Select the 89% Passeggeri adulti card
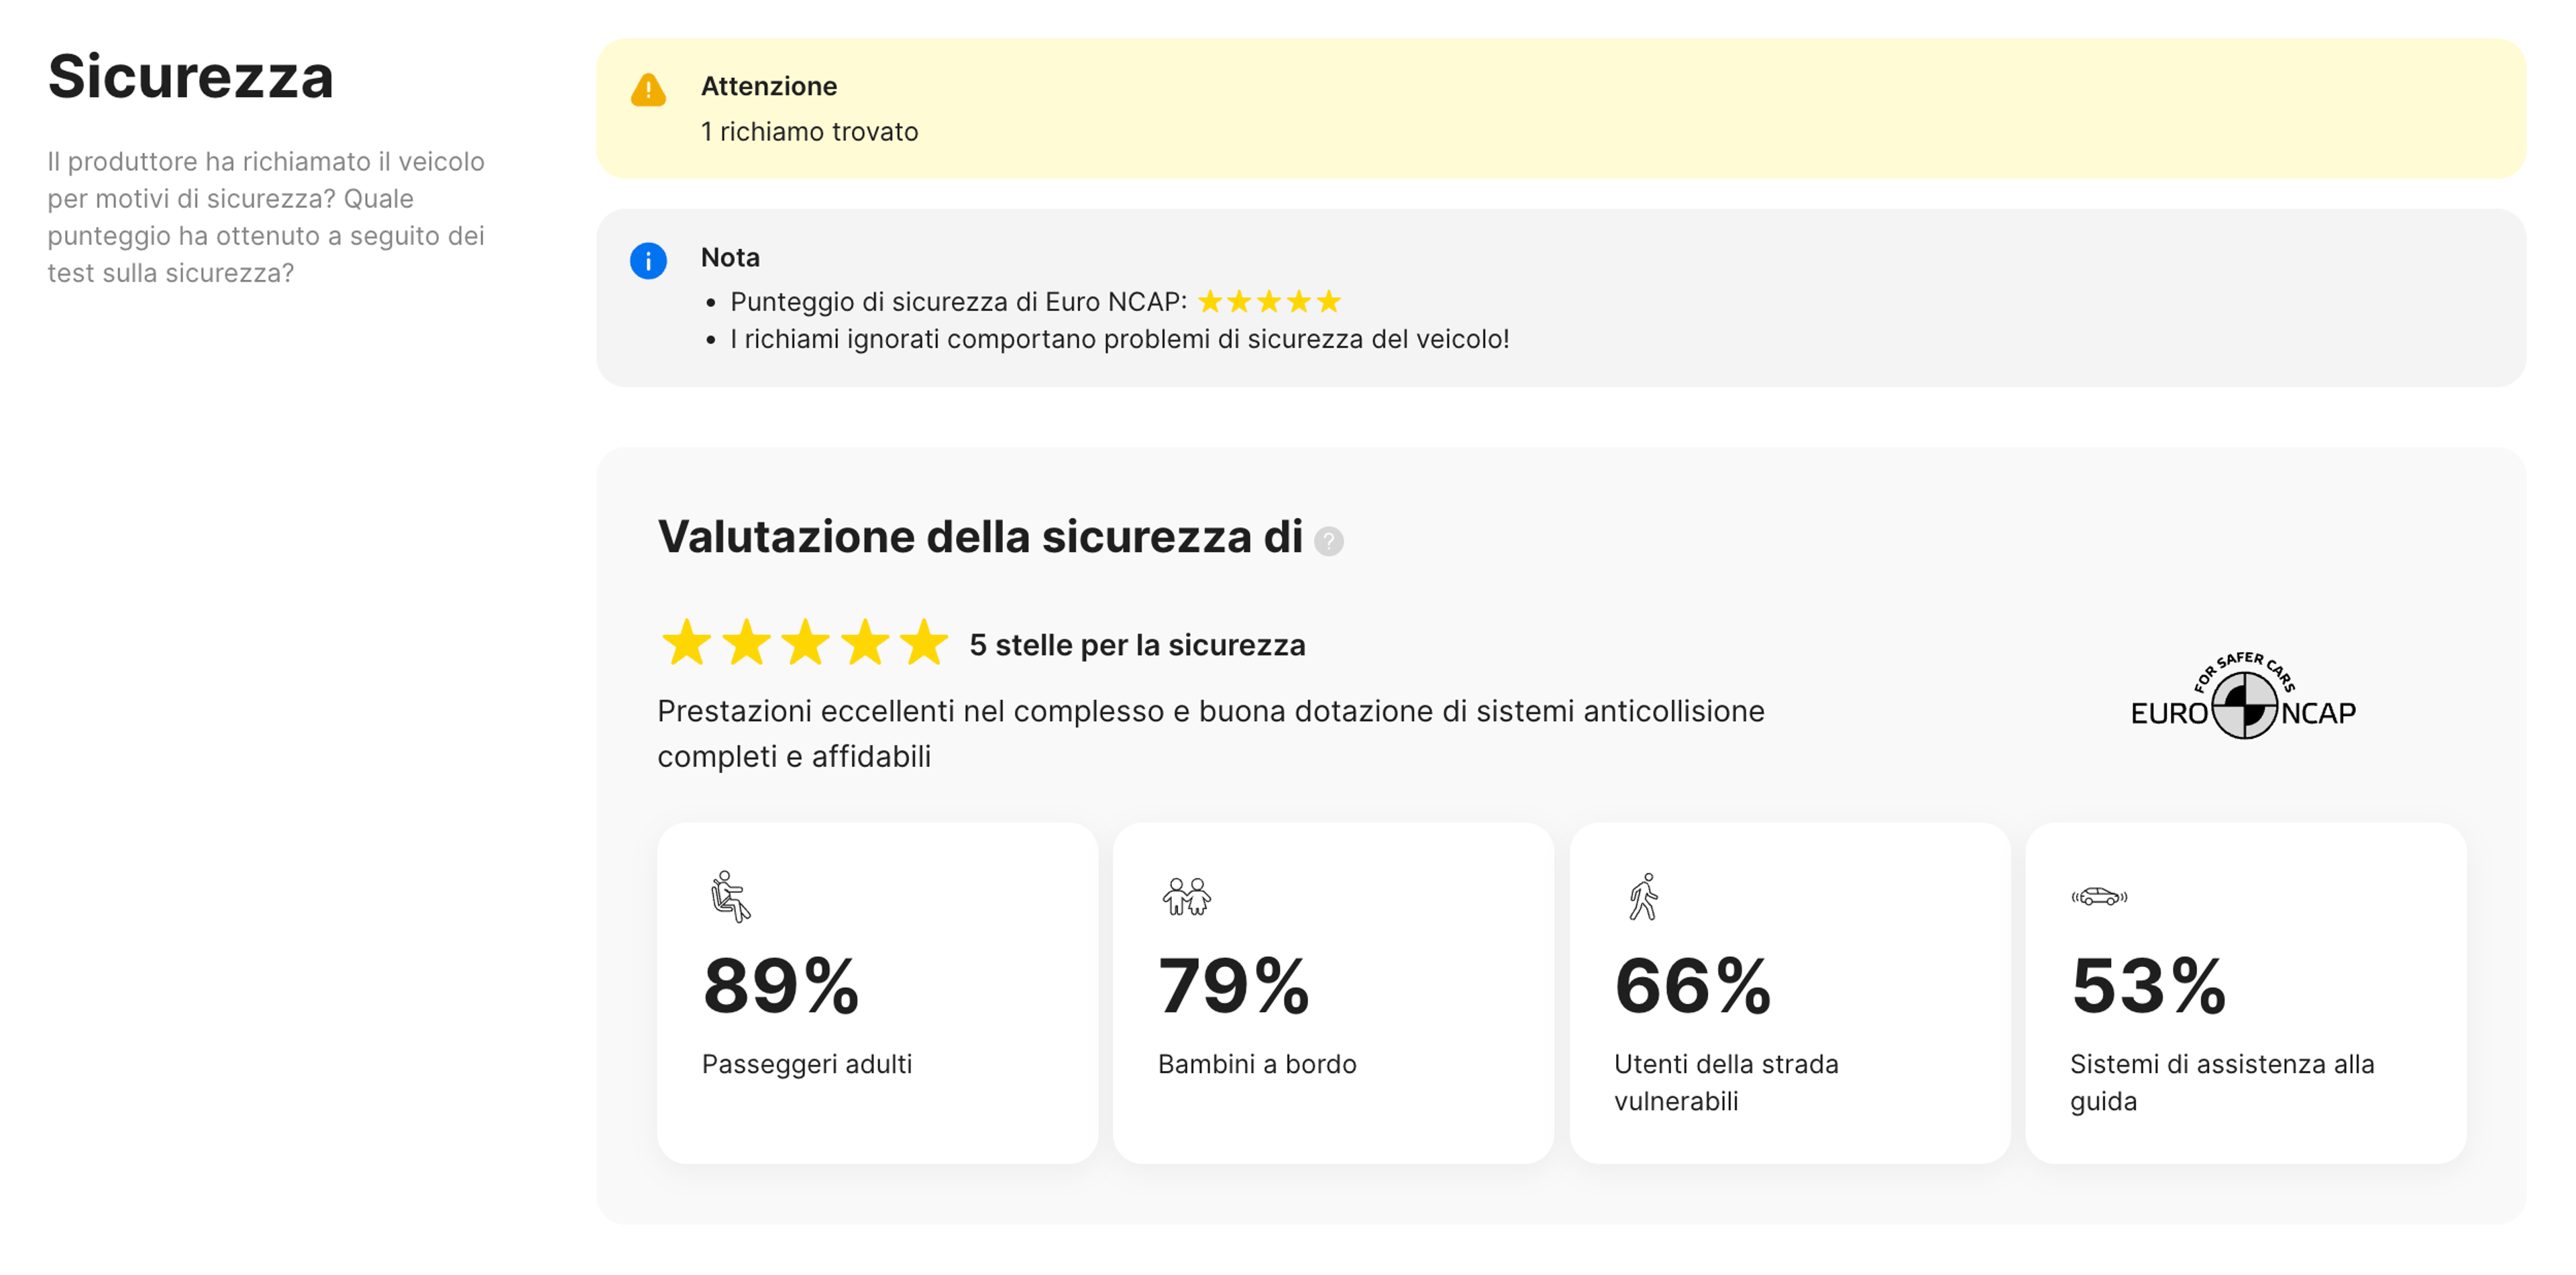The image size is (2576, 1275). pyautogui.click(x=877, y=993)
